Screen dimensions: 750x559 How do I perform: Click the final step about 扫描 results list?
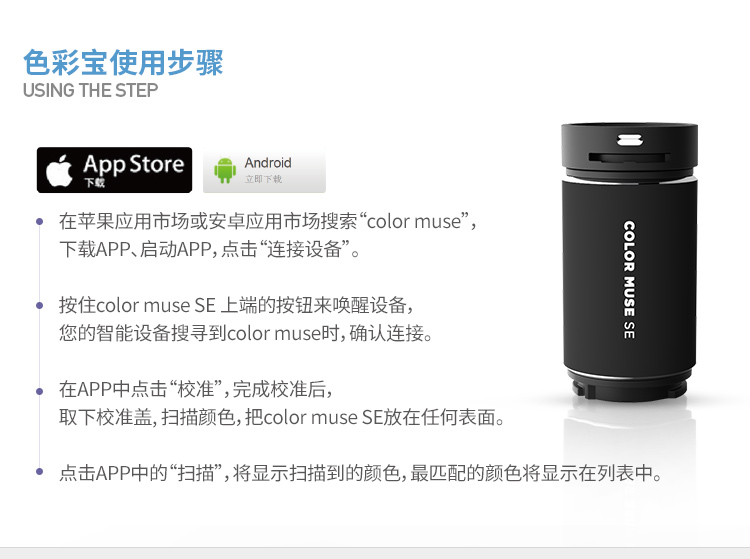[x=361, y=473]
